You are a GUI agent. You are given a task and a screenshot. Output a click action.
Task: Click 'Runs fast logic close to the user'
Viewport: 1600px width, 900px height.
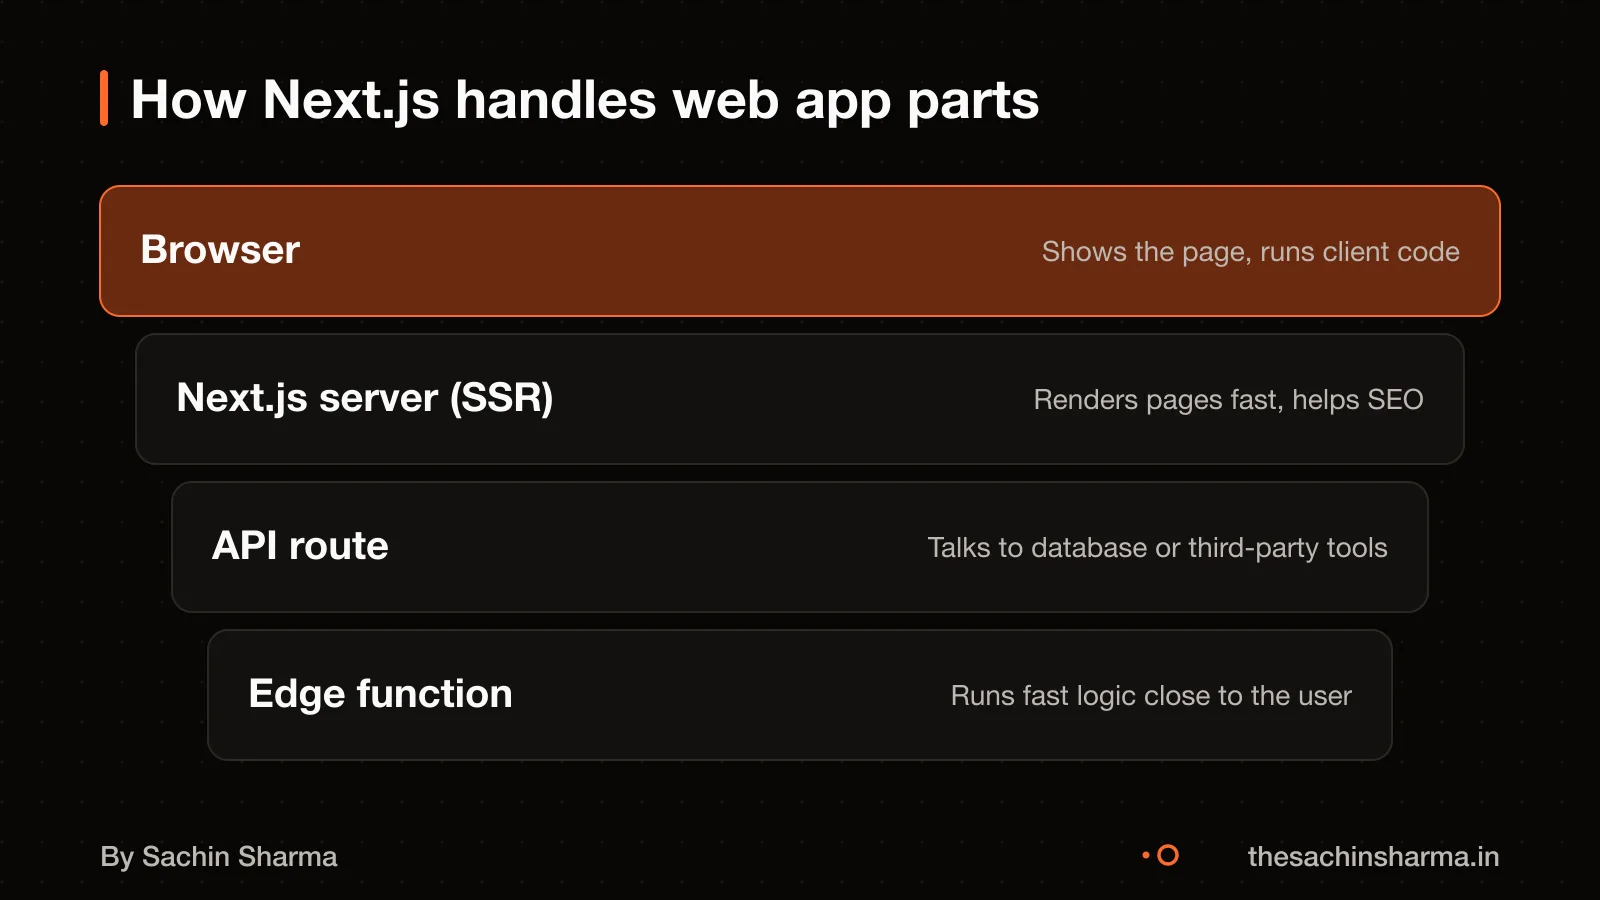coord(1151,696)
